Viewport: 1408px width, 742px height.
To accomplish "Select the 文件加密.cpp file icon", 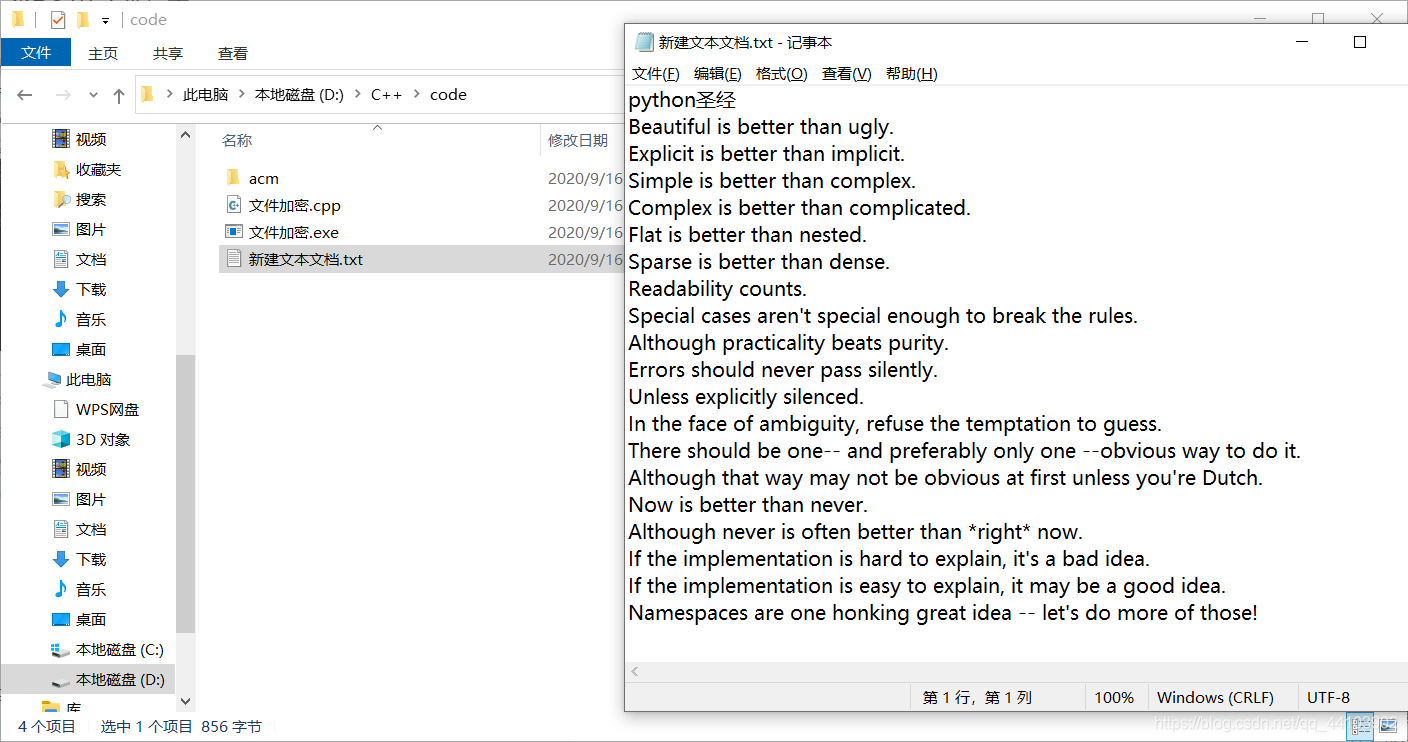I will coord(233,205).
